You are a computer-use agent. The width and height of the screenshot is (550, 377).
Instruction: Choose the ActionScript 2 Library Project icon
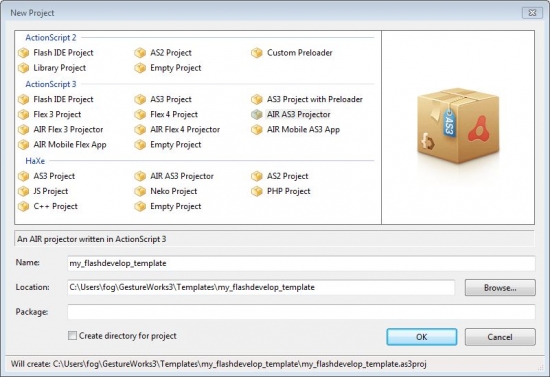tap(24, 68)
